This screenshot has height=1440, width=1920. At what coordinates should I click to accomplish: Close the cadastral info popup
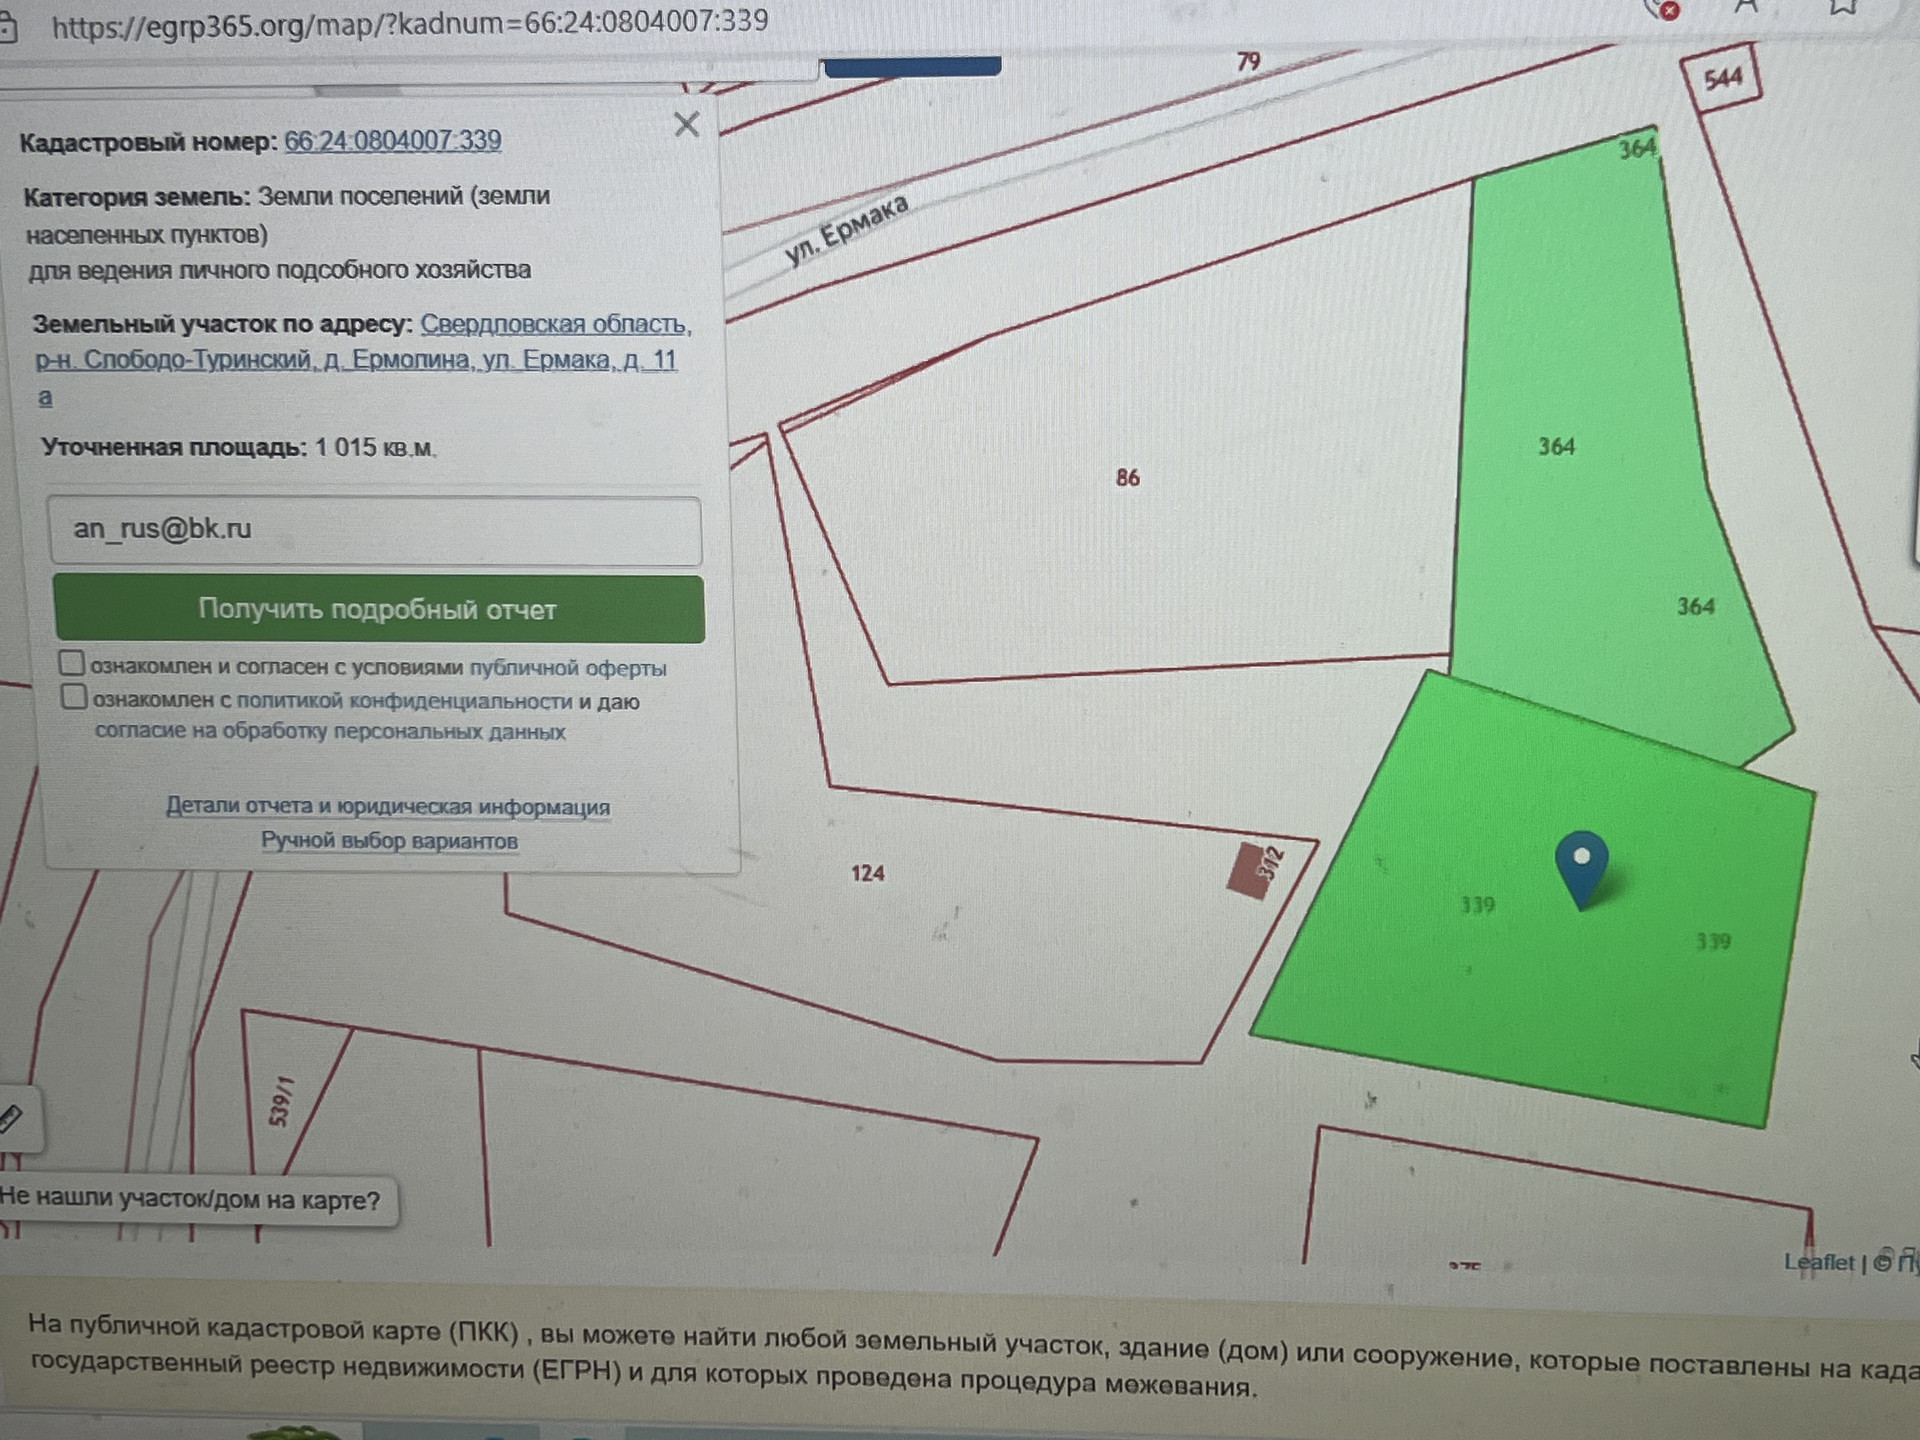pos(686,125)
